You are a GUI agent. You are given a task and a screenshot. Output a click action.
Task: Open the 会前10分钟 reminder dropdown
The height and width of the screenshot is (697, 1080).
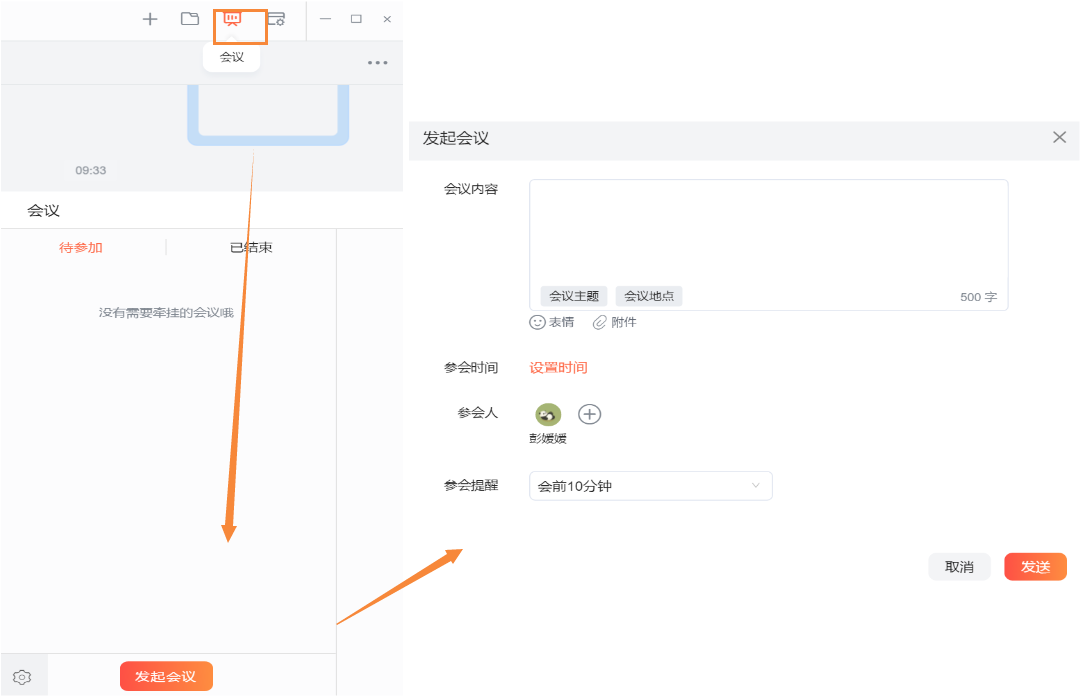651,486
